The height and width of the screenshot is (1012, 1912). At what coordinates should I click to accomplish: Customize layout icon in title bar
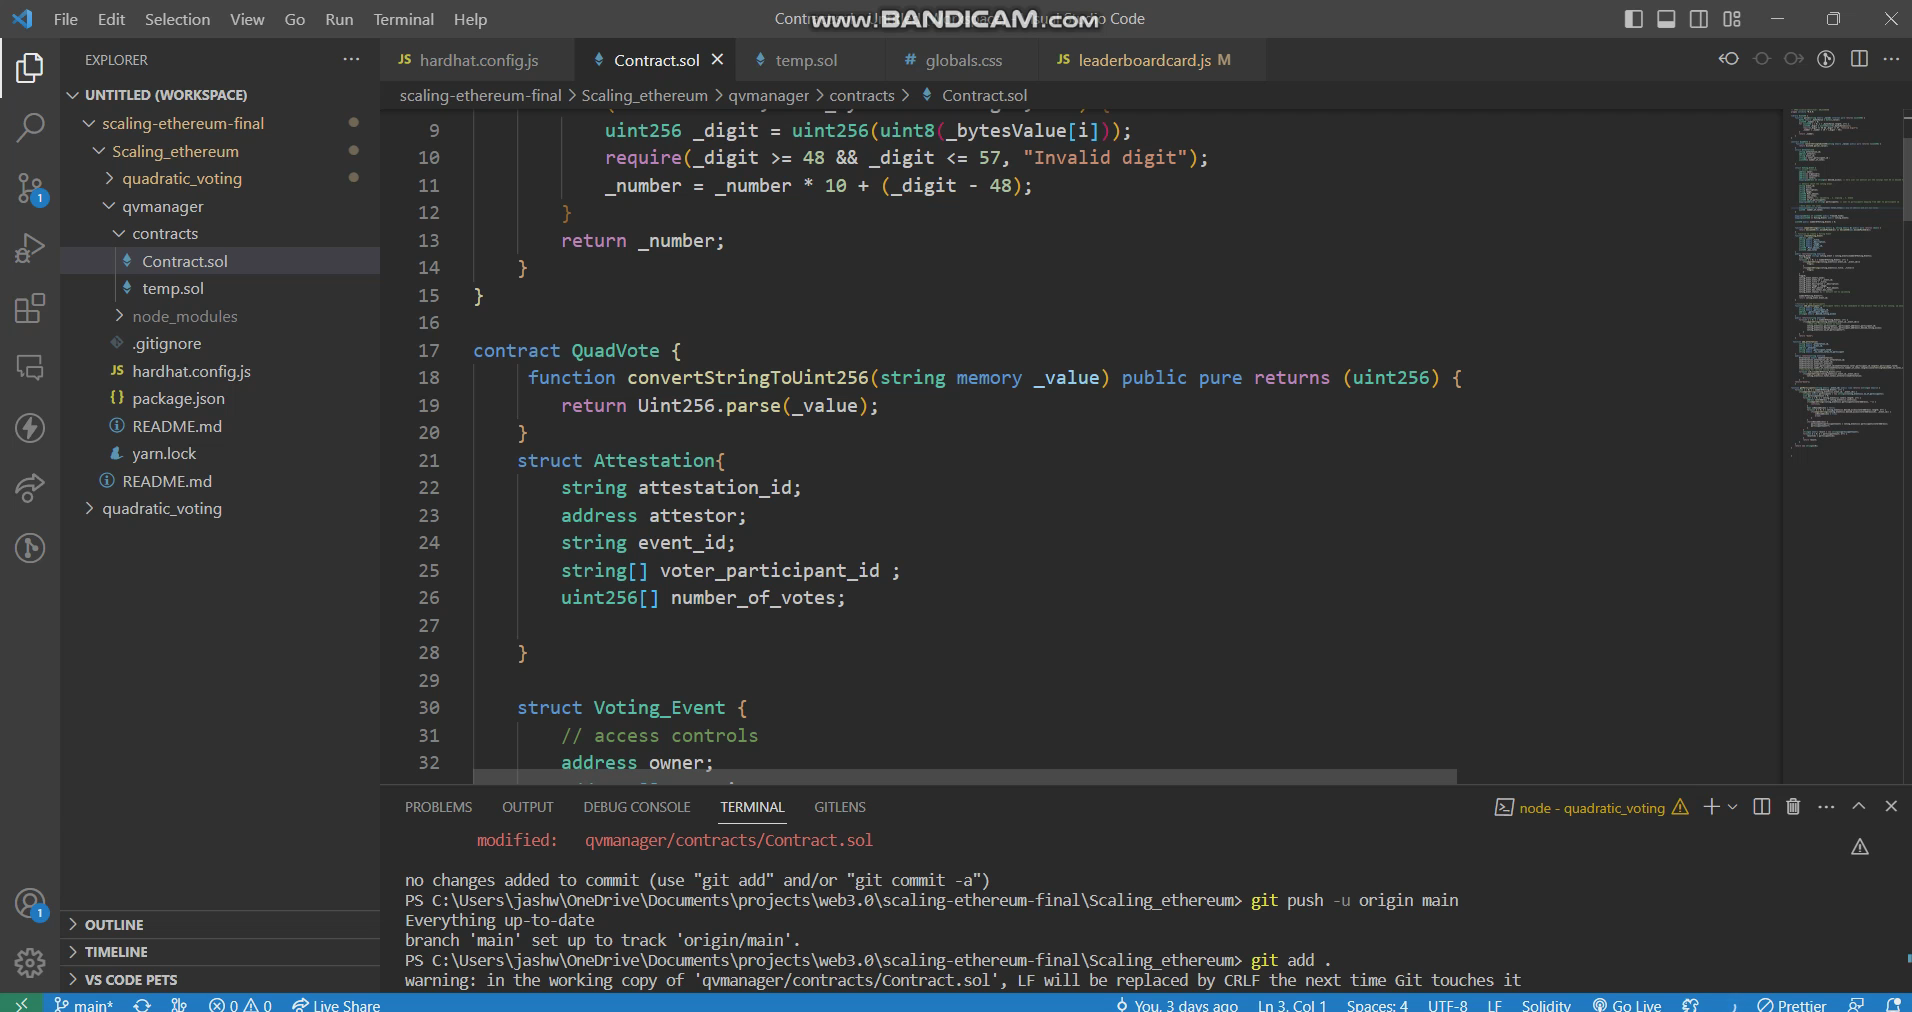(1732, 19)
